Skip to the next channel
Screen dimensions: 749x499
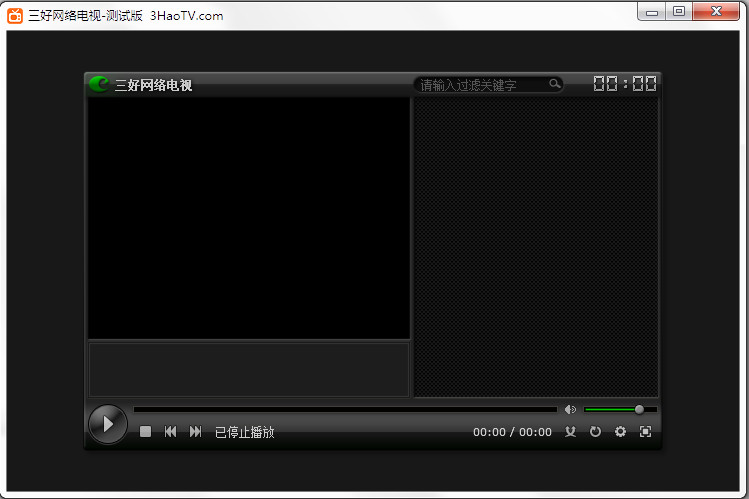tap(196, 432)
